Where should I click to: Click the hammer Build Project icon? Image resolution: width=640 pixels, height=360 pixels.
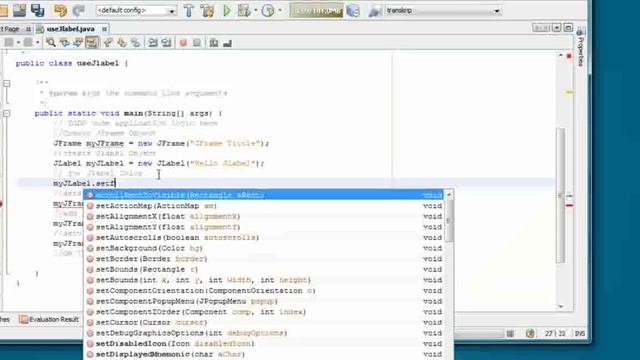coord(189,11)
